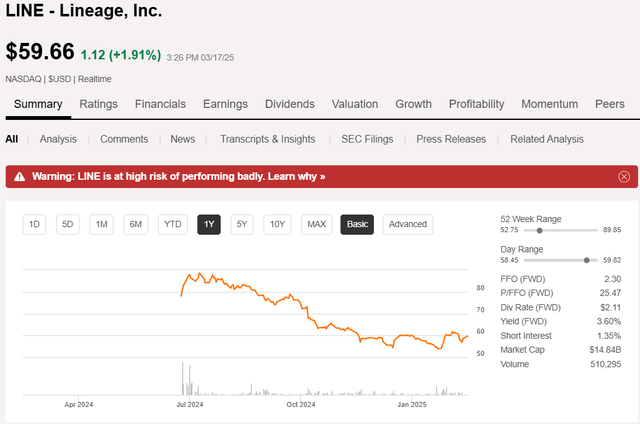Viewport: 640px width, 424px height.
Task: Select the 1D chart range
Action: [34, 224]
